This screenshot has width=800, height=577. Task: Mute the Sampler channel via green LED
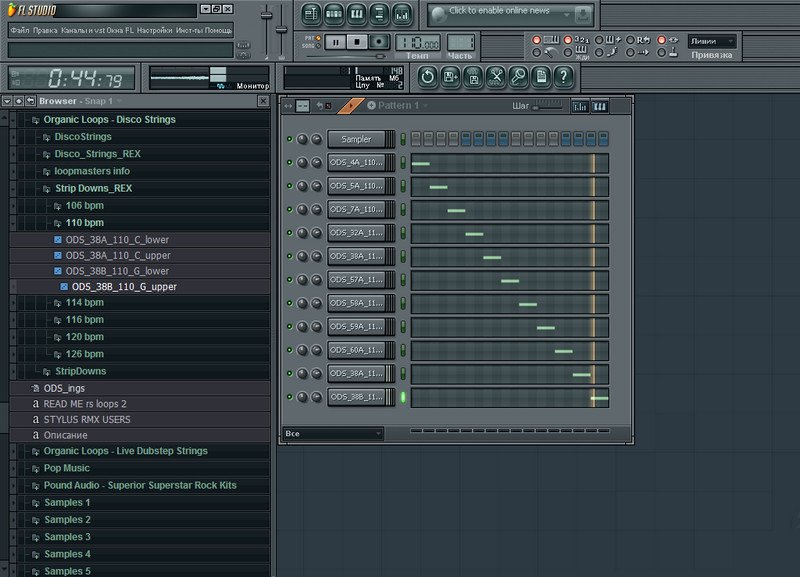click(x=289, y=140)
